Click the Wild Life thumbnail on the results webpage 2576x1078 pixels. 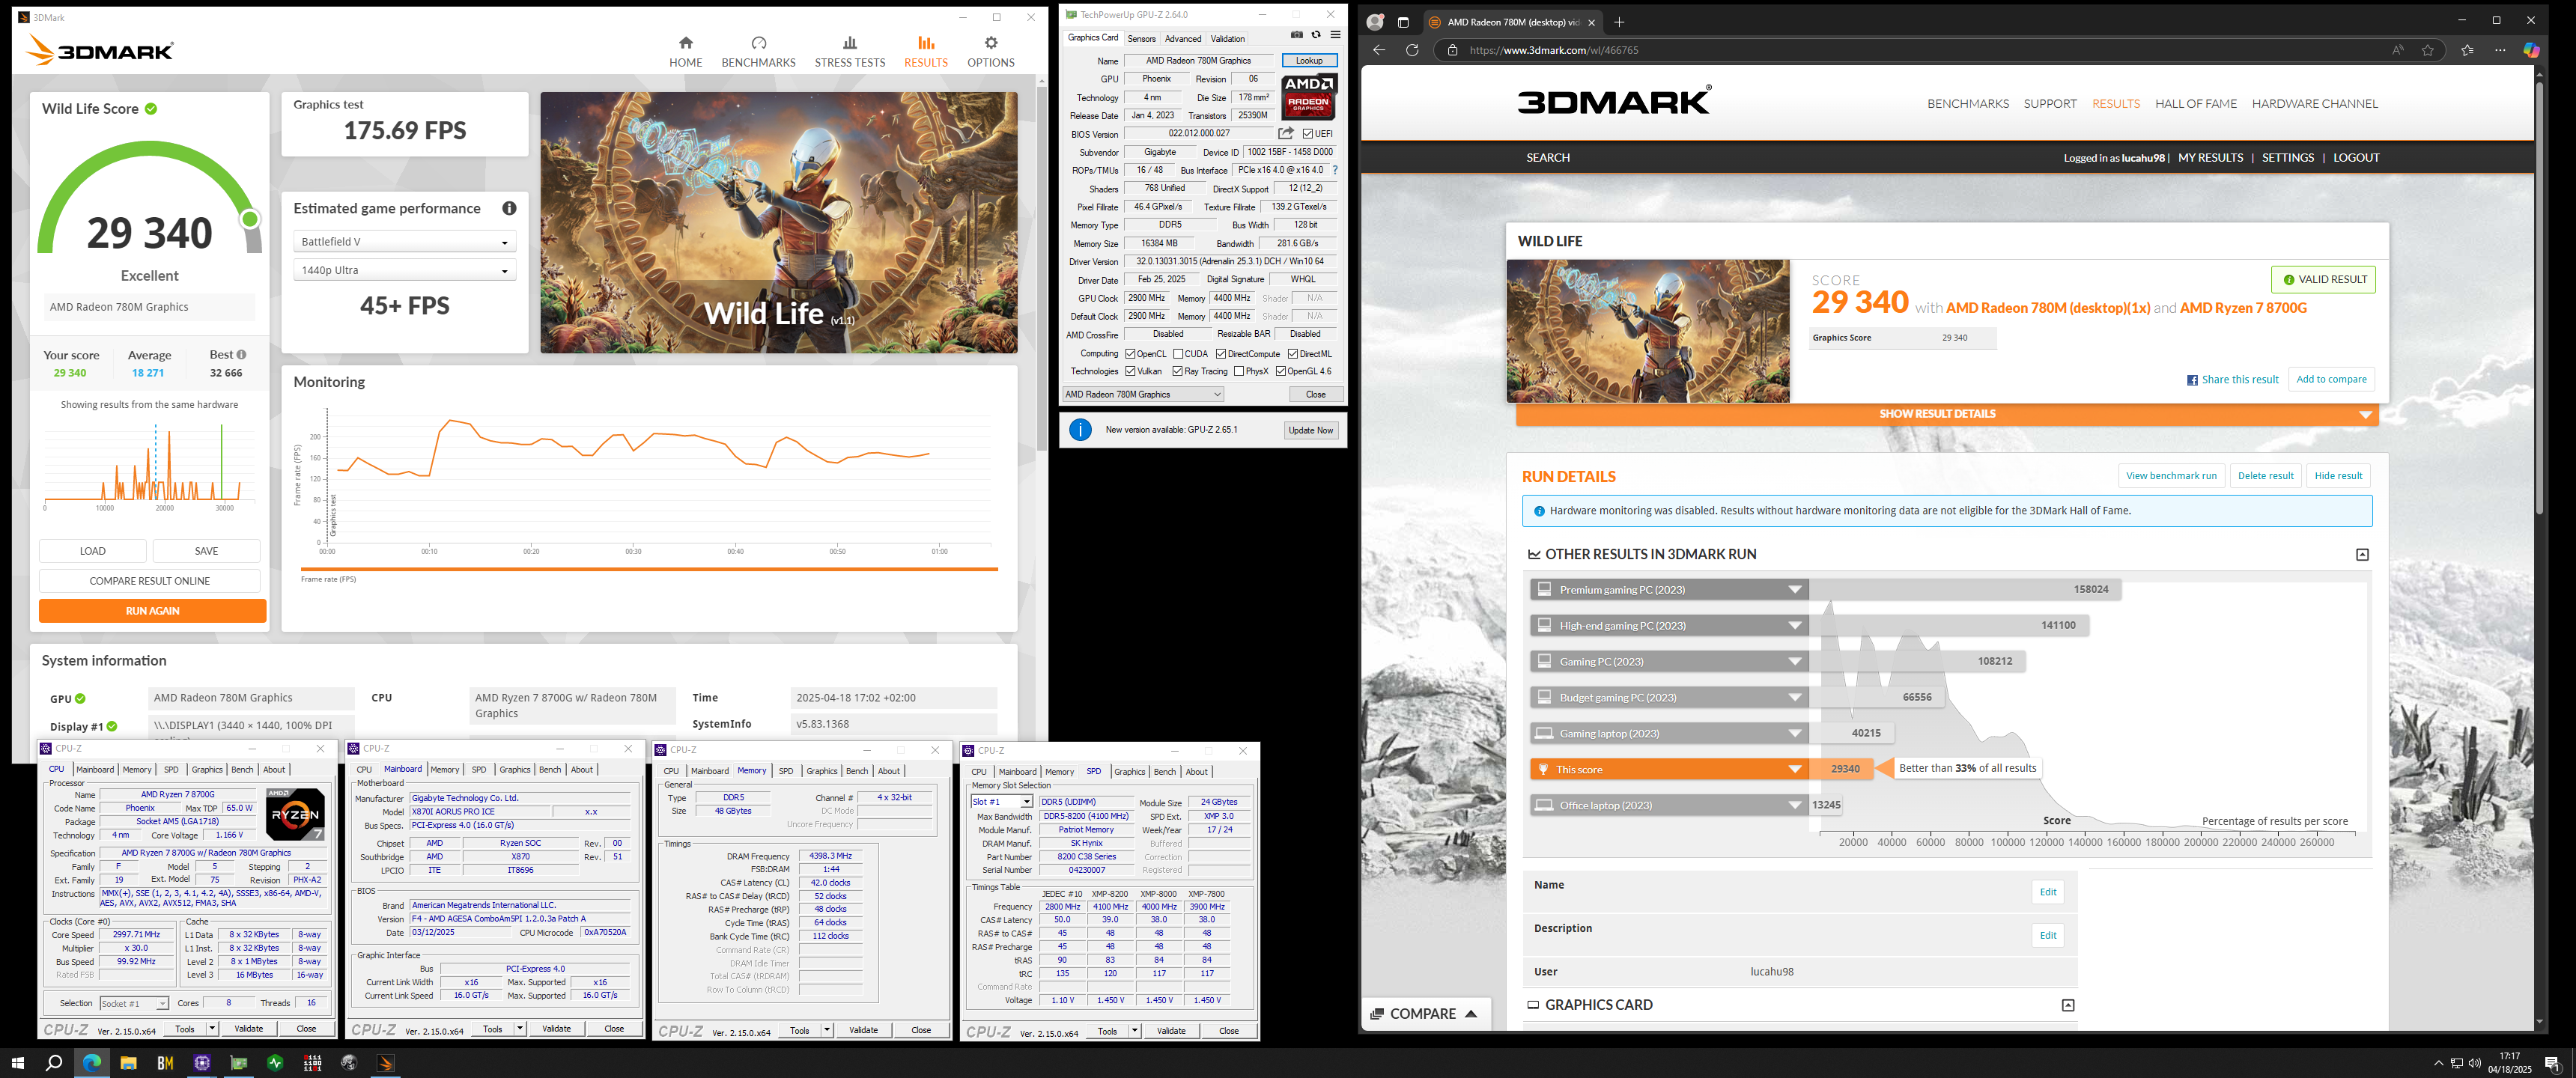tap(1647, 331)
